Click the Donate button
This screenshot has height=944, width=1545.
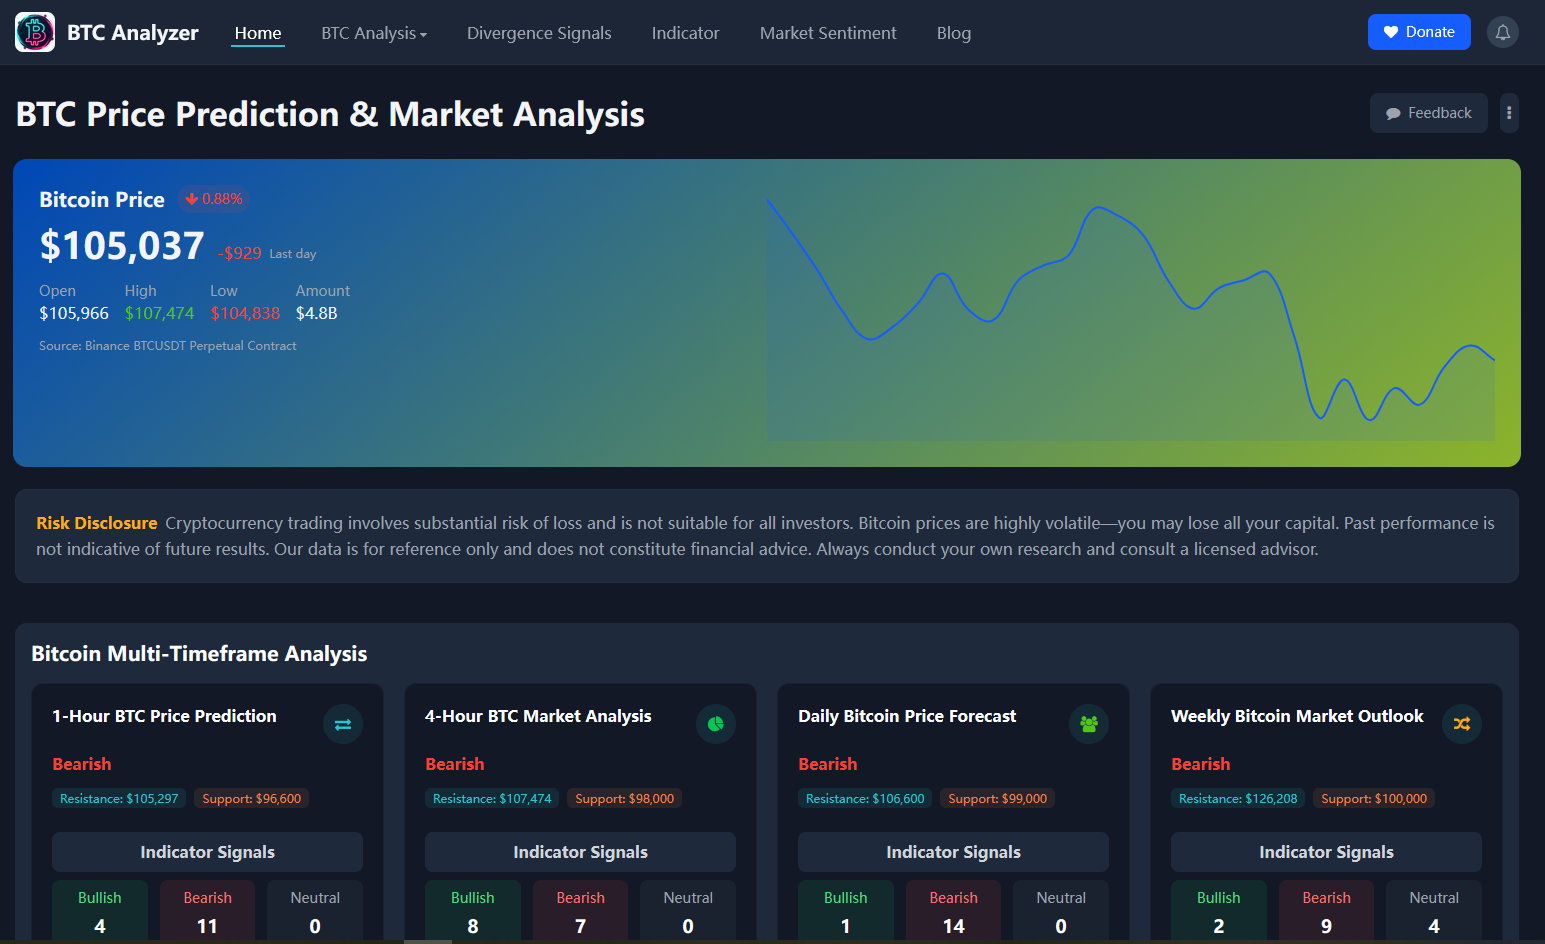point(1419,31)
